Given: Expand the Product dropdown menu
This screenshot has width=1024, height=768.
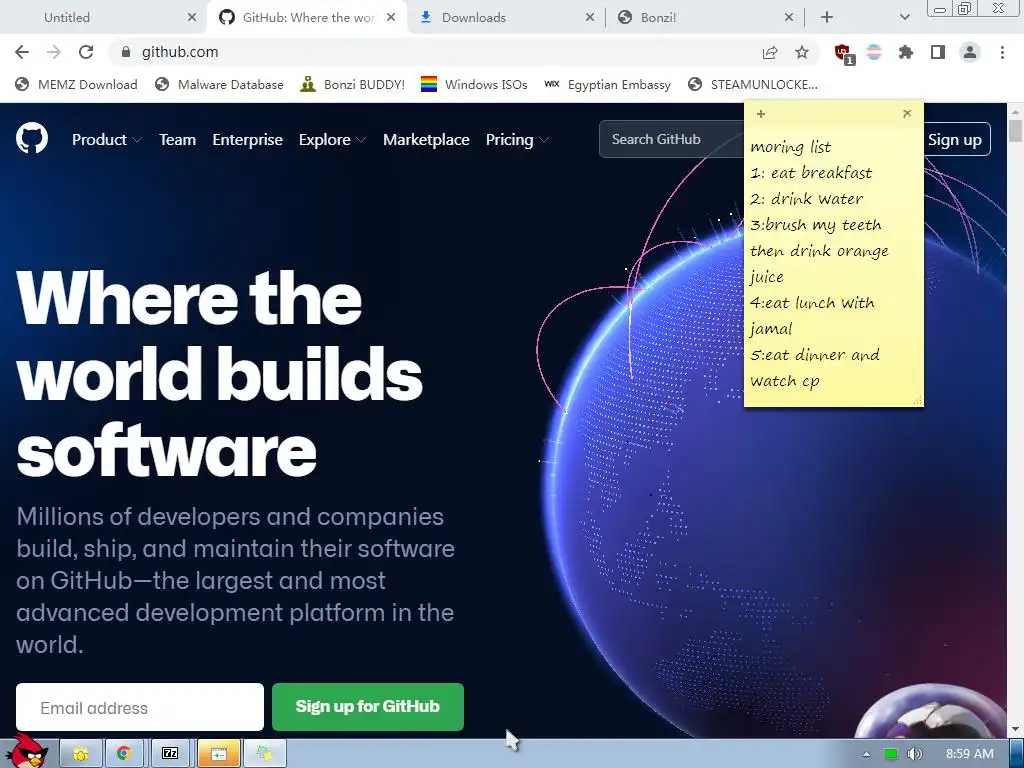Looking at the screenshot, I should click(x=106, y=140).
